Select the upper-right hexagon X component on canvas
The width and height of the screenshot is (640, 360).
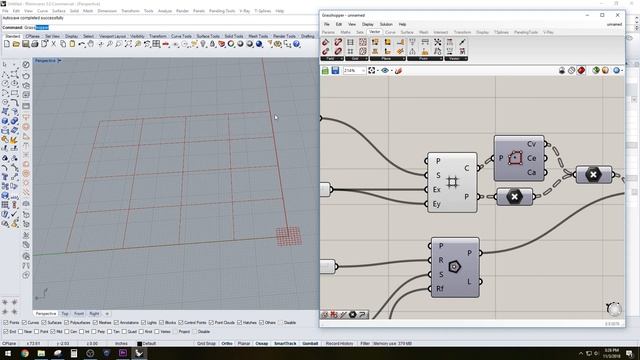tap(593, 175)
